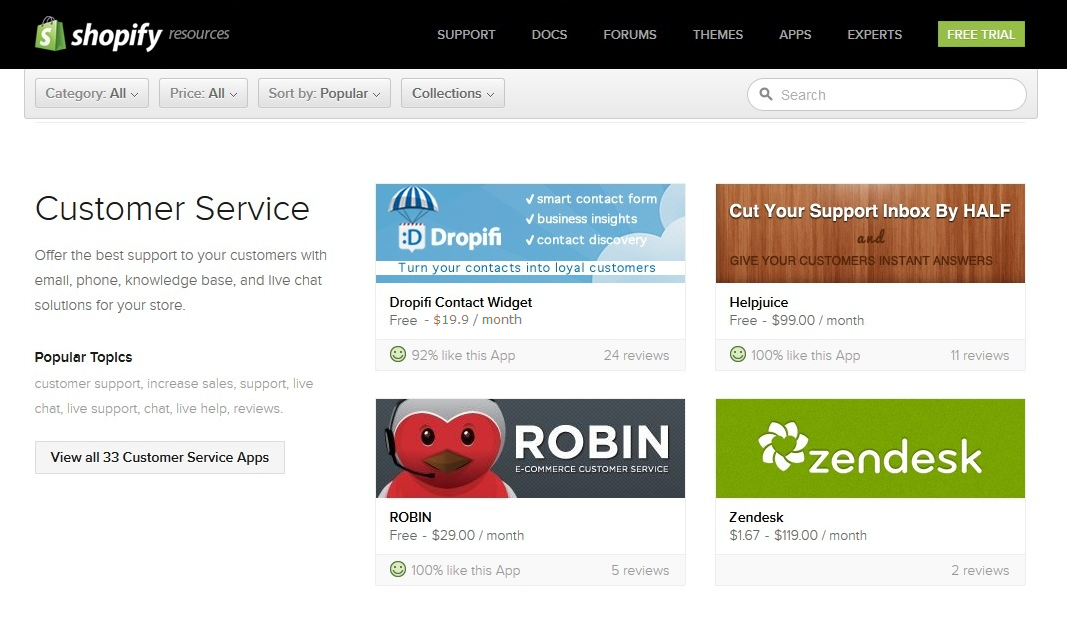Viewport: 1067px width, 639px height.
Task: Click the Shopify shopping bag logo
Action: [x=49, y=34]
